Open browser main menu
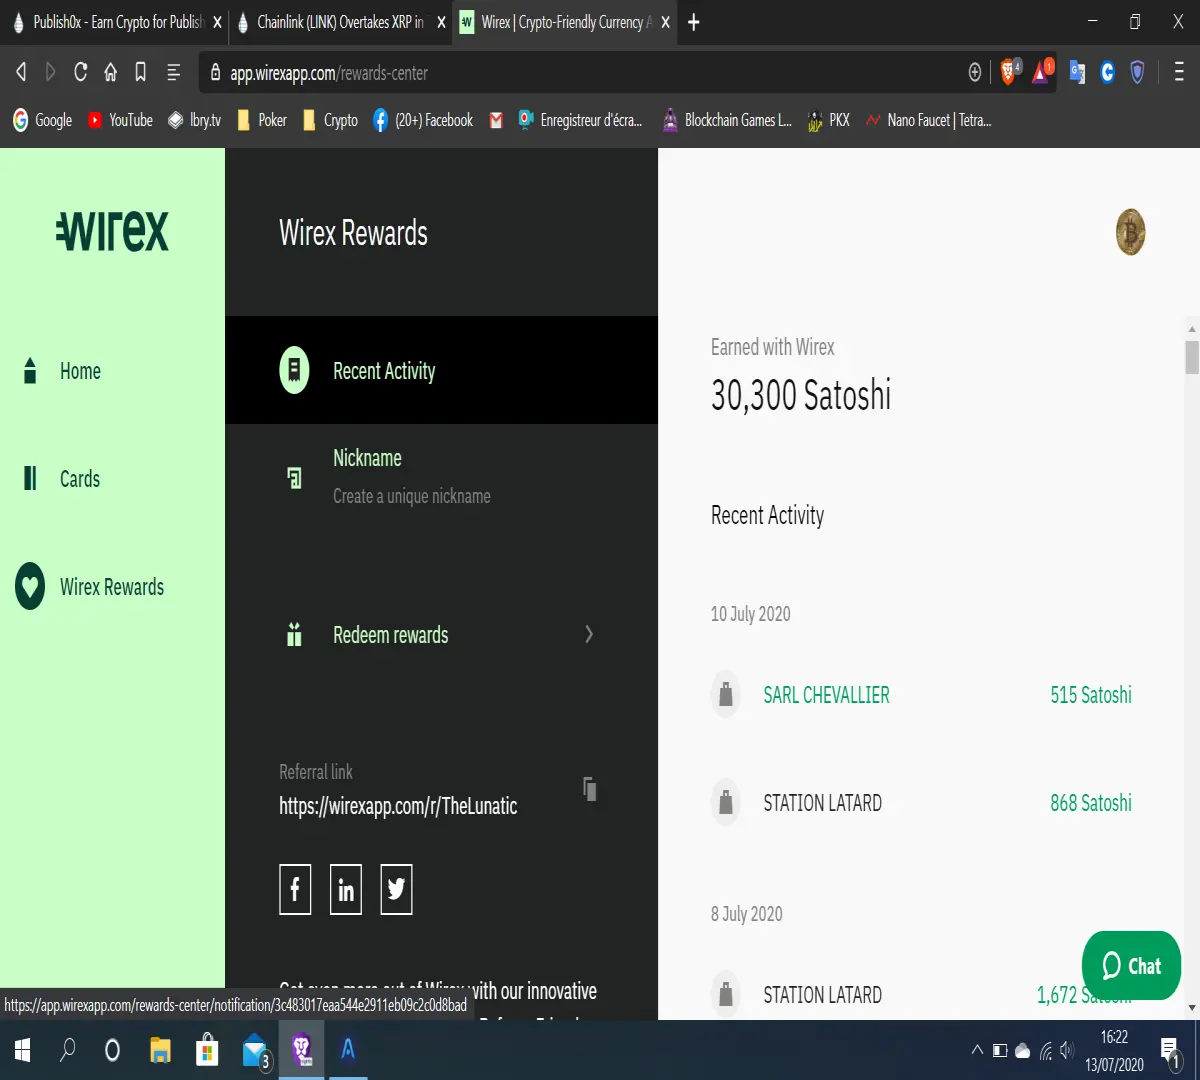The width and height of the screenshot is (1200, 1080). click(1180, 72)
